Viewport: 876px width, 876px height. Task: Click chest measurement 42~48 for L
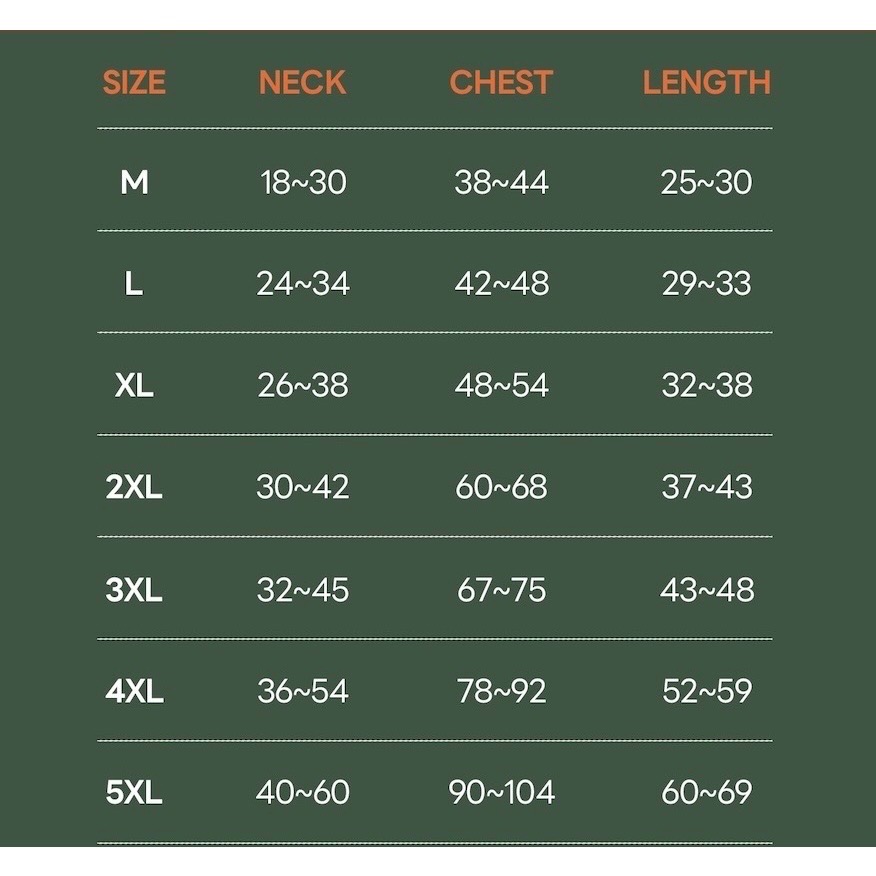[x=501, y=284]
